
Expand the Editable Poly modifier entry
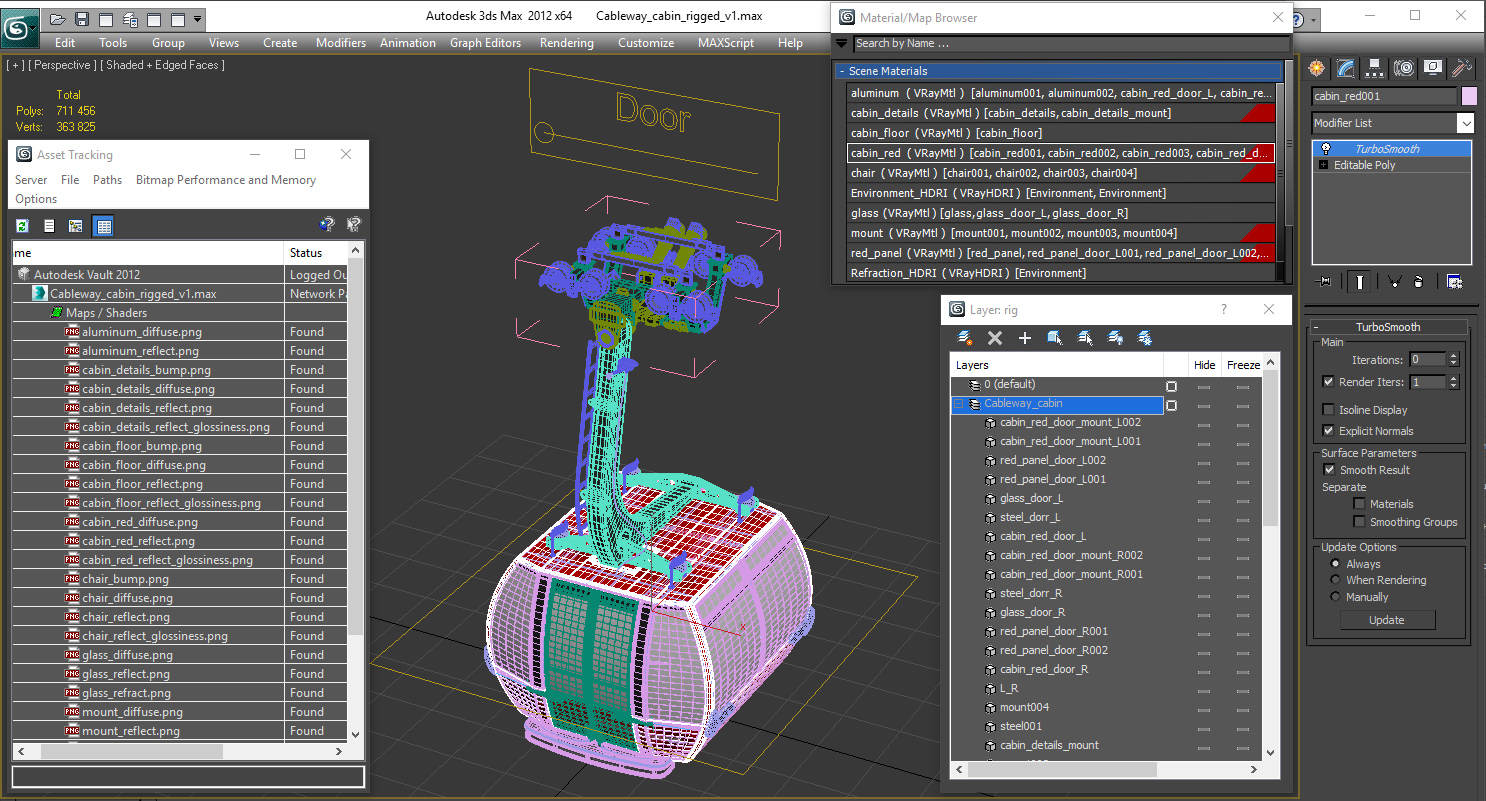[x=1324, y=165]
